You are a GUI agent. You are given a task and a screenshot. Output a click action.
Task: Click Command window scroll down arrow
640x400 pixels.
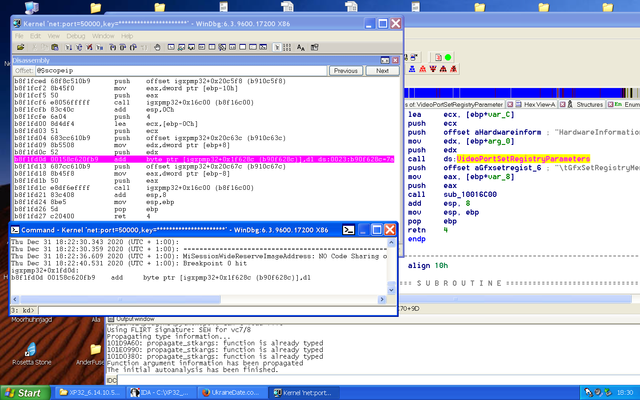[391, 290]
